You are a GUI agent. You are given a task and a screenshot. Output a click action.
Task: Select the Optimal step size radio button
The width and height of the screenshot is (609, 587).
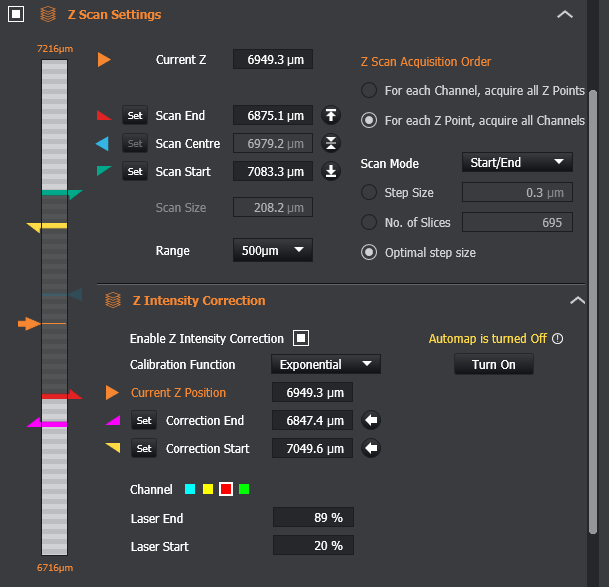tap(369, 253)
